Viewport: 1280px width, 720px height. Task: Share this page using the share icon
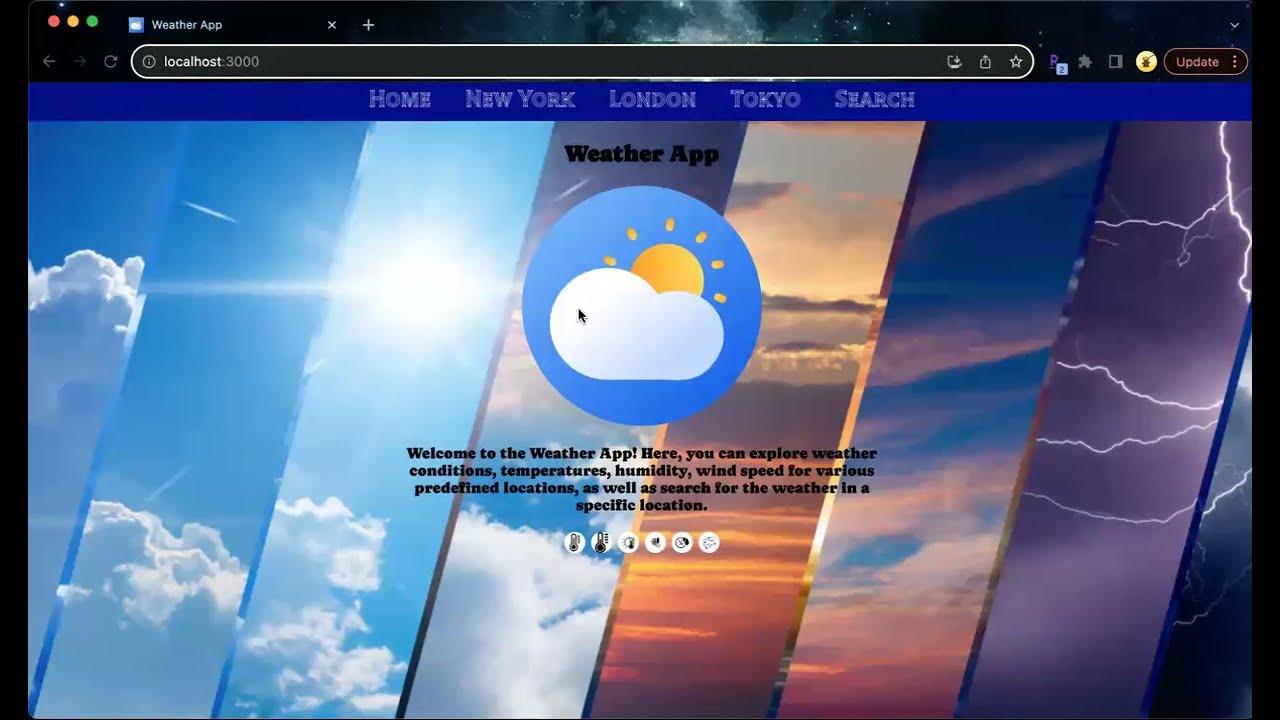[985, 62]
